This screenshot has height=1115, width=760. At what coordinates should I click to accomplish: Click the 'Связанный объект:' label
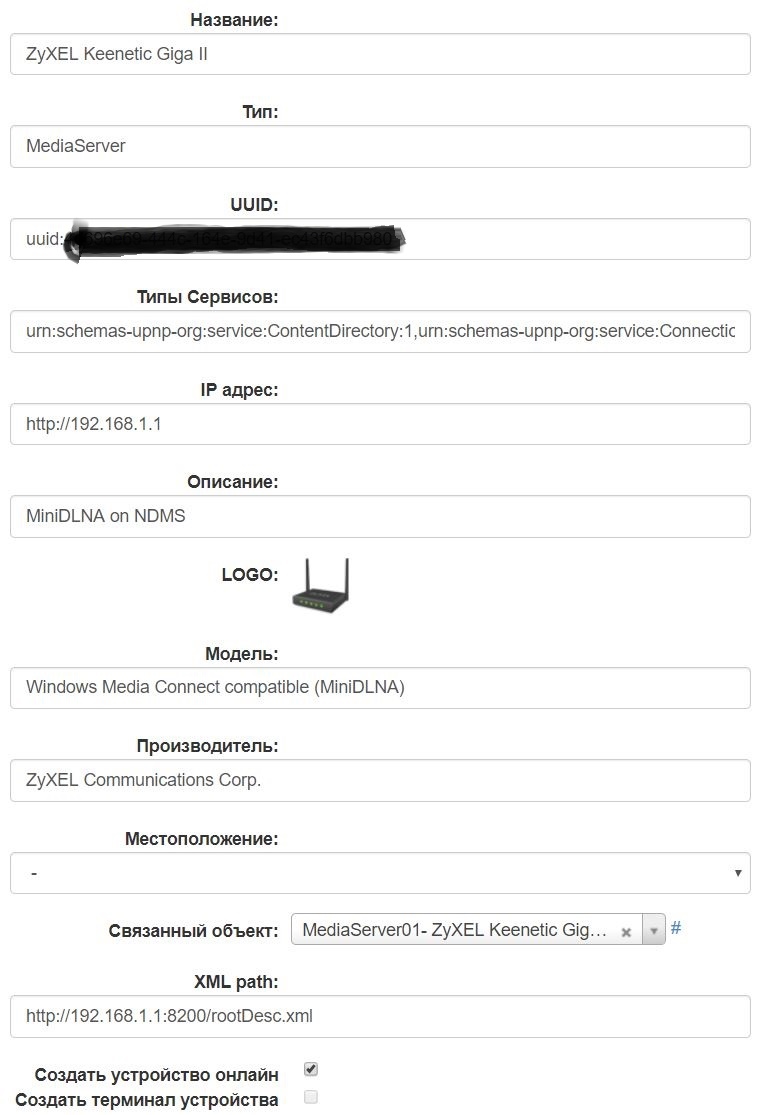point(194,931)
